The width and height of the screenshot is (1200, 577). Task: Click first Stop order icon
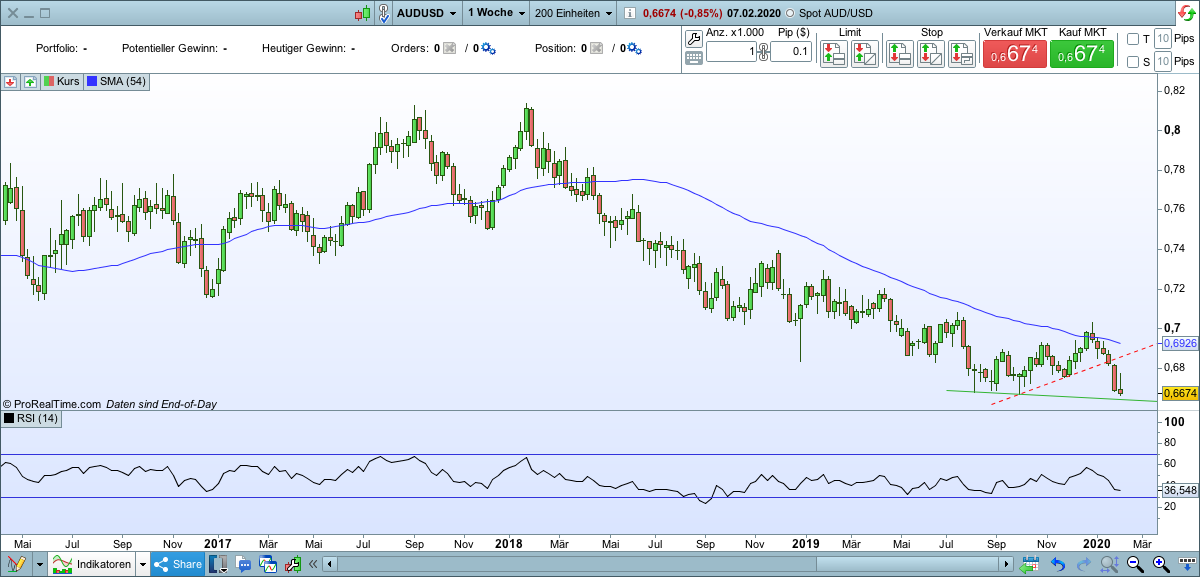(x=900, y=54)
